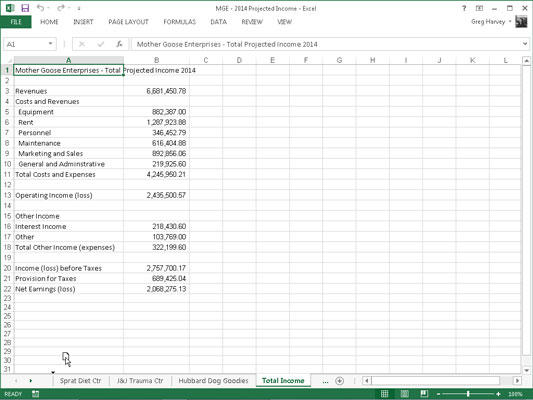
Task: Click the Excel application icon
Action: point(10,8)
